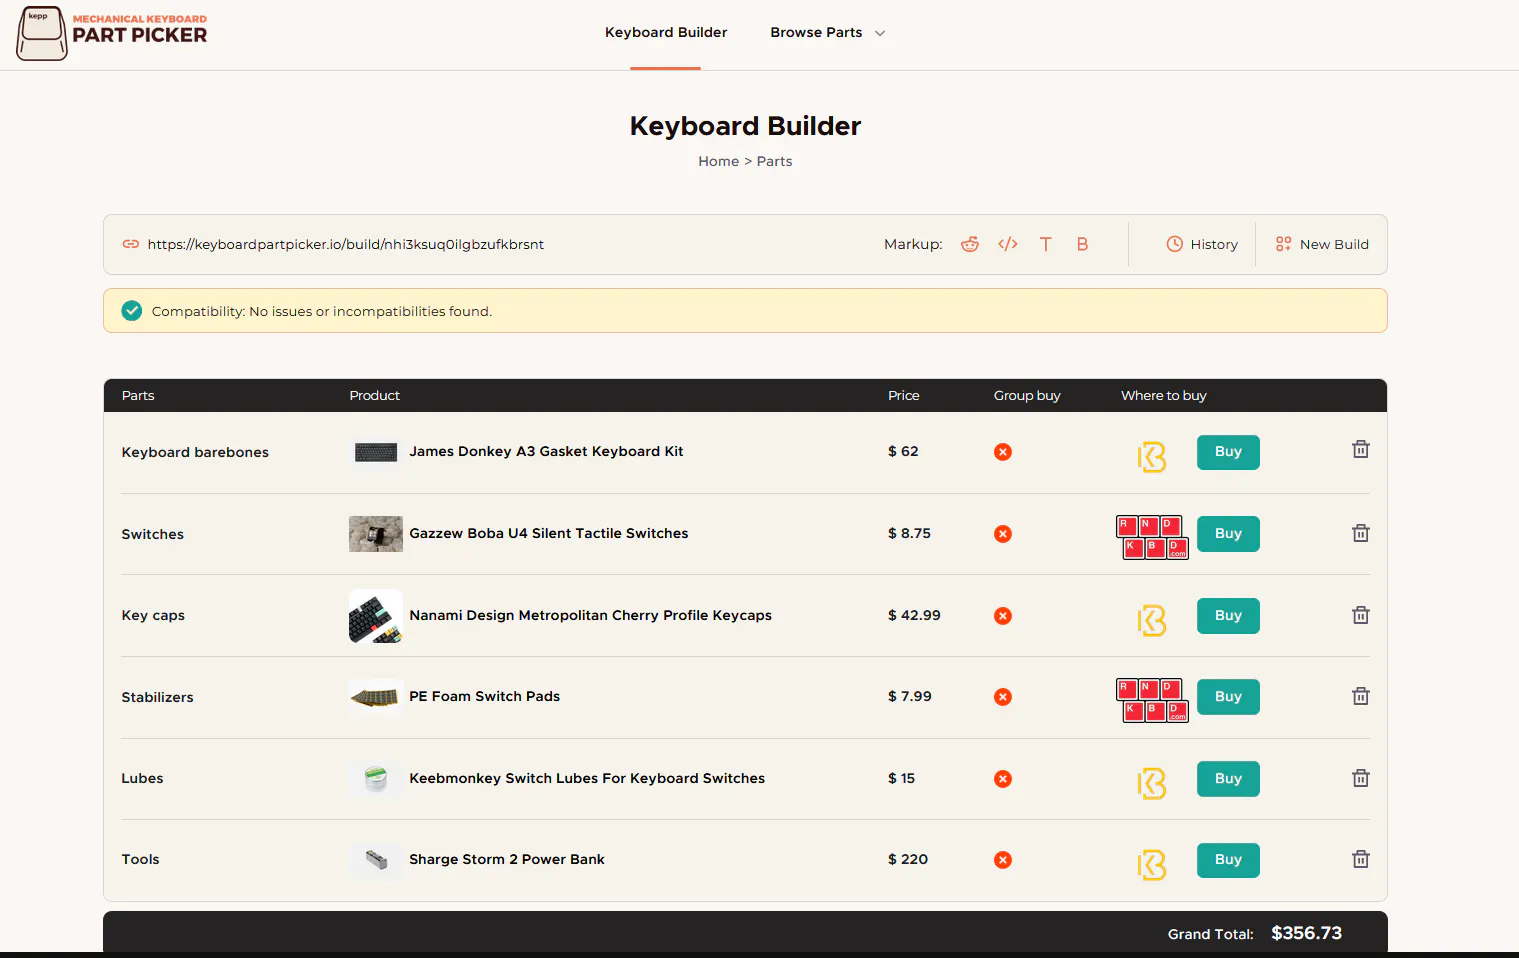Click group buy status icon for Boba U4 switches
Image resolution: width=1519 pixels, height=958 pixels.
point(1003,534)
